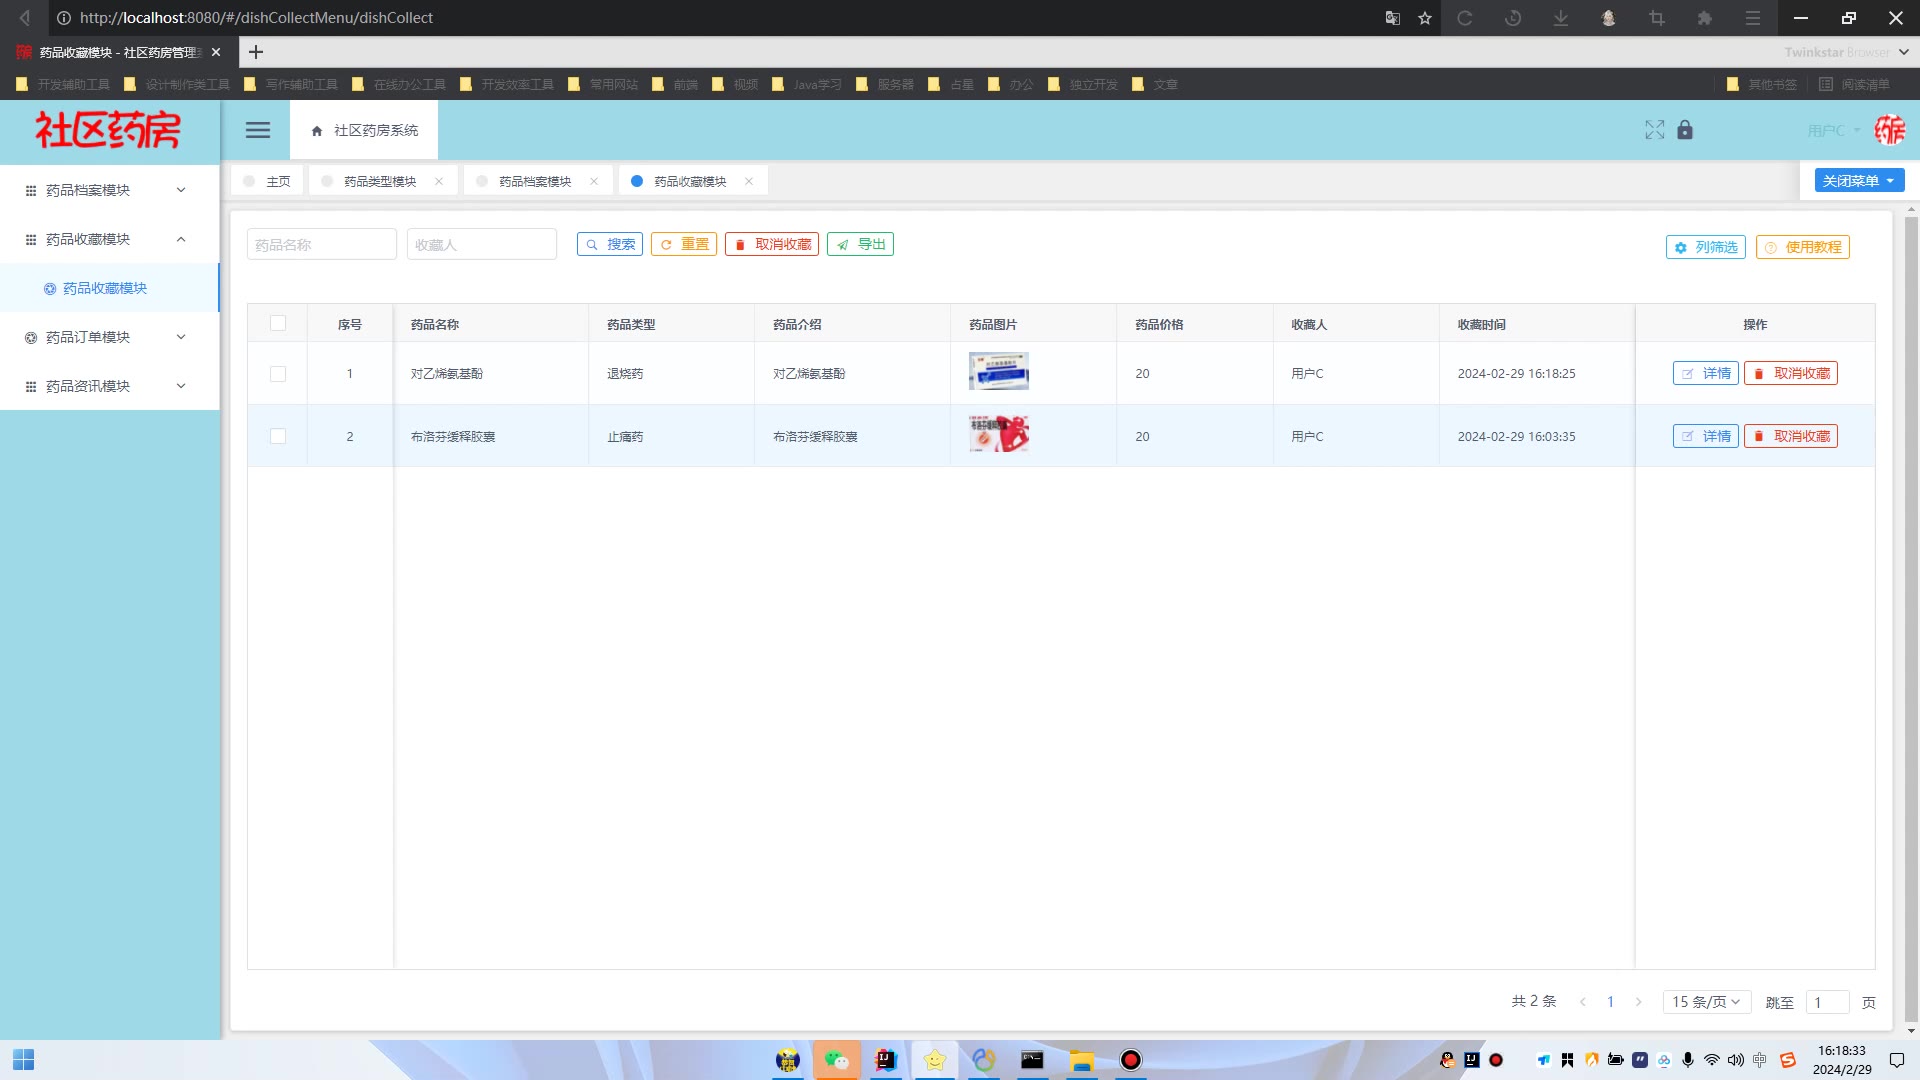Close the 药品档案模块 tab with its X

[x=594, y=181]
